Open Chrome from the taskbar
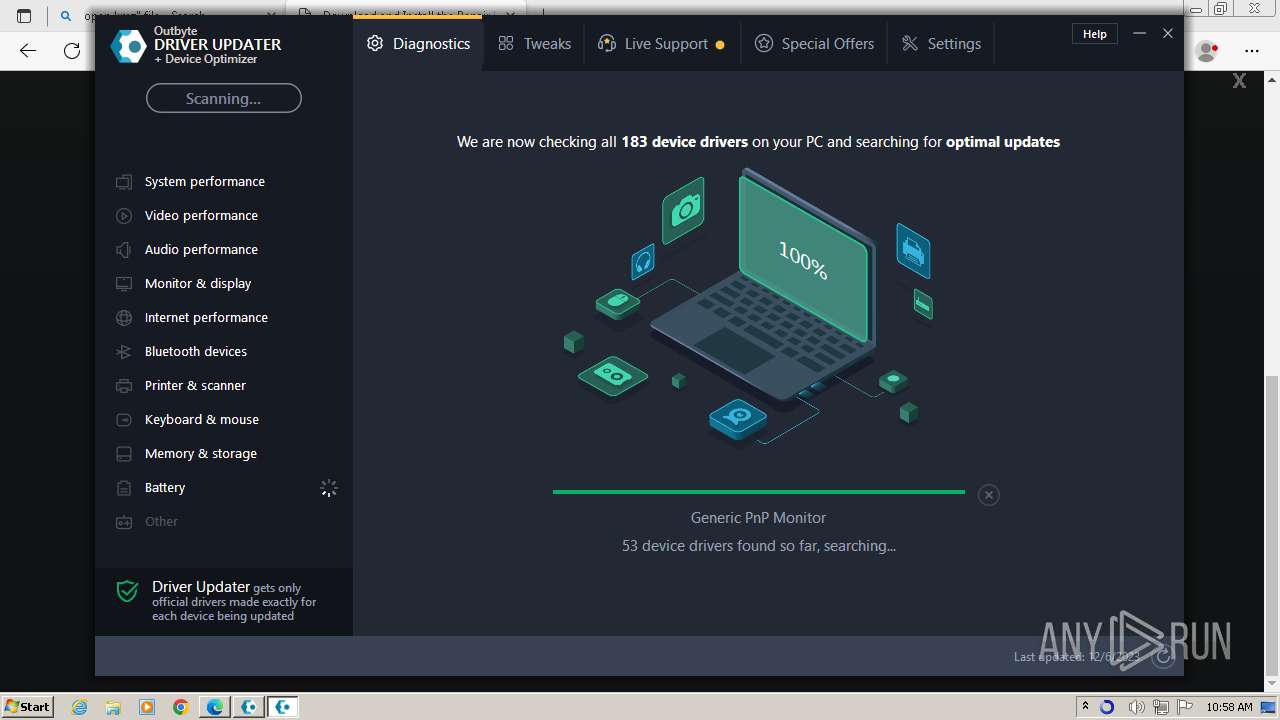Image resolution: width=1280 pixels, height=720 pixels. 180,707
